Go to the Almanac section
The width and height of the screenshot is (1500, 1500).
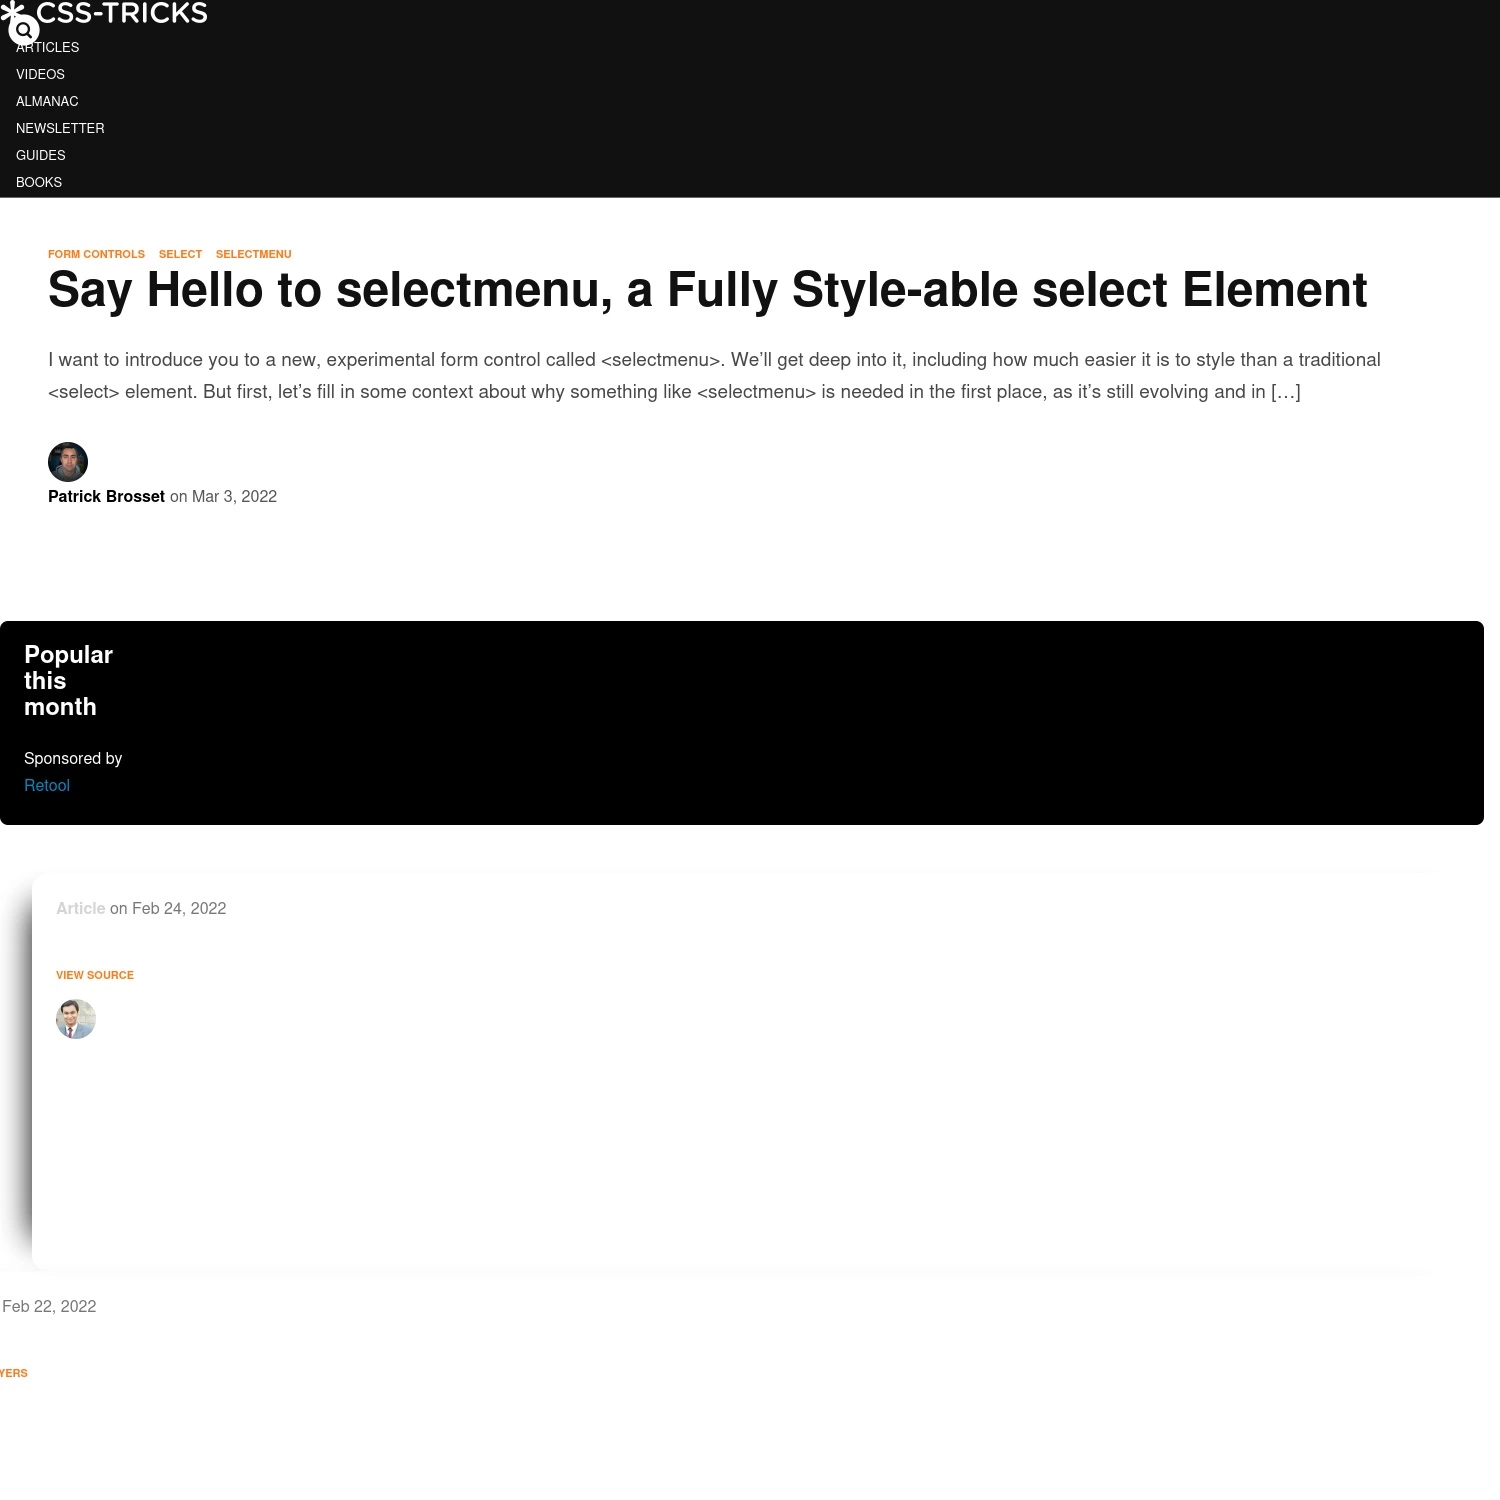click(x=47, y=101)
